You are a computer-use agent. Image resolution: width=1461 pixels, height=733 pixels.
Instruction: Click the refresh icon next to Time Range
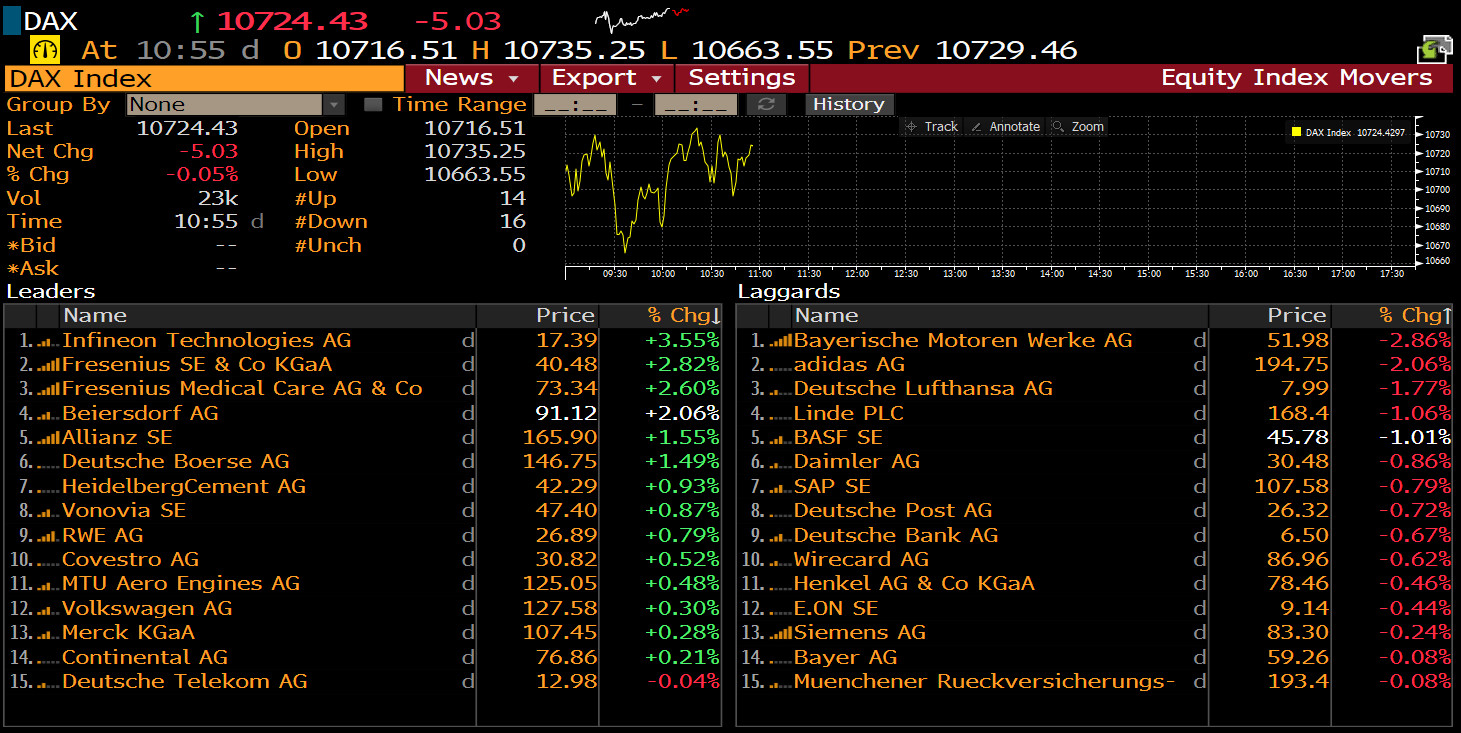coord(766,104)
